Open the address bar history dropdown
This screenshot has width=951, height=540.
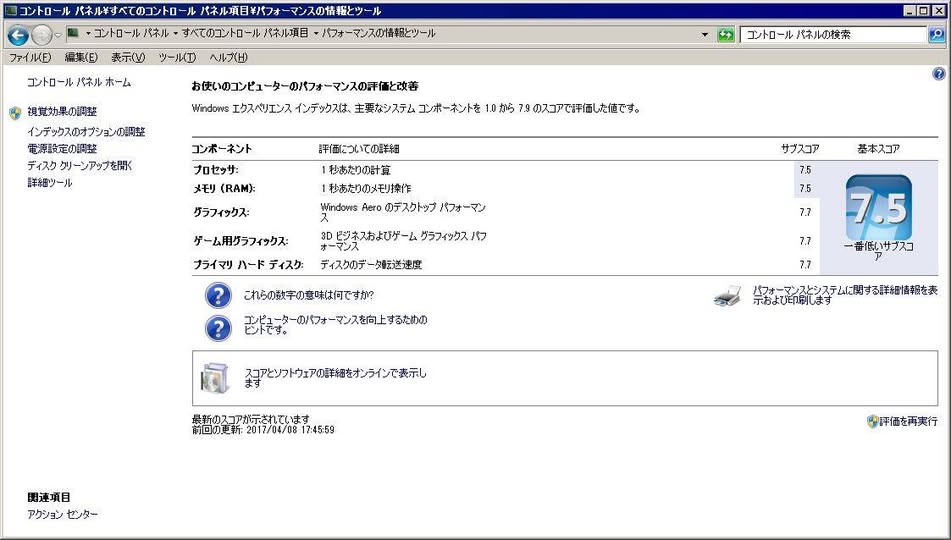tap(705, 35)
